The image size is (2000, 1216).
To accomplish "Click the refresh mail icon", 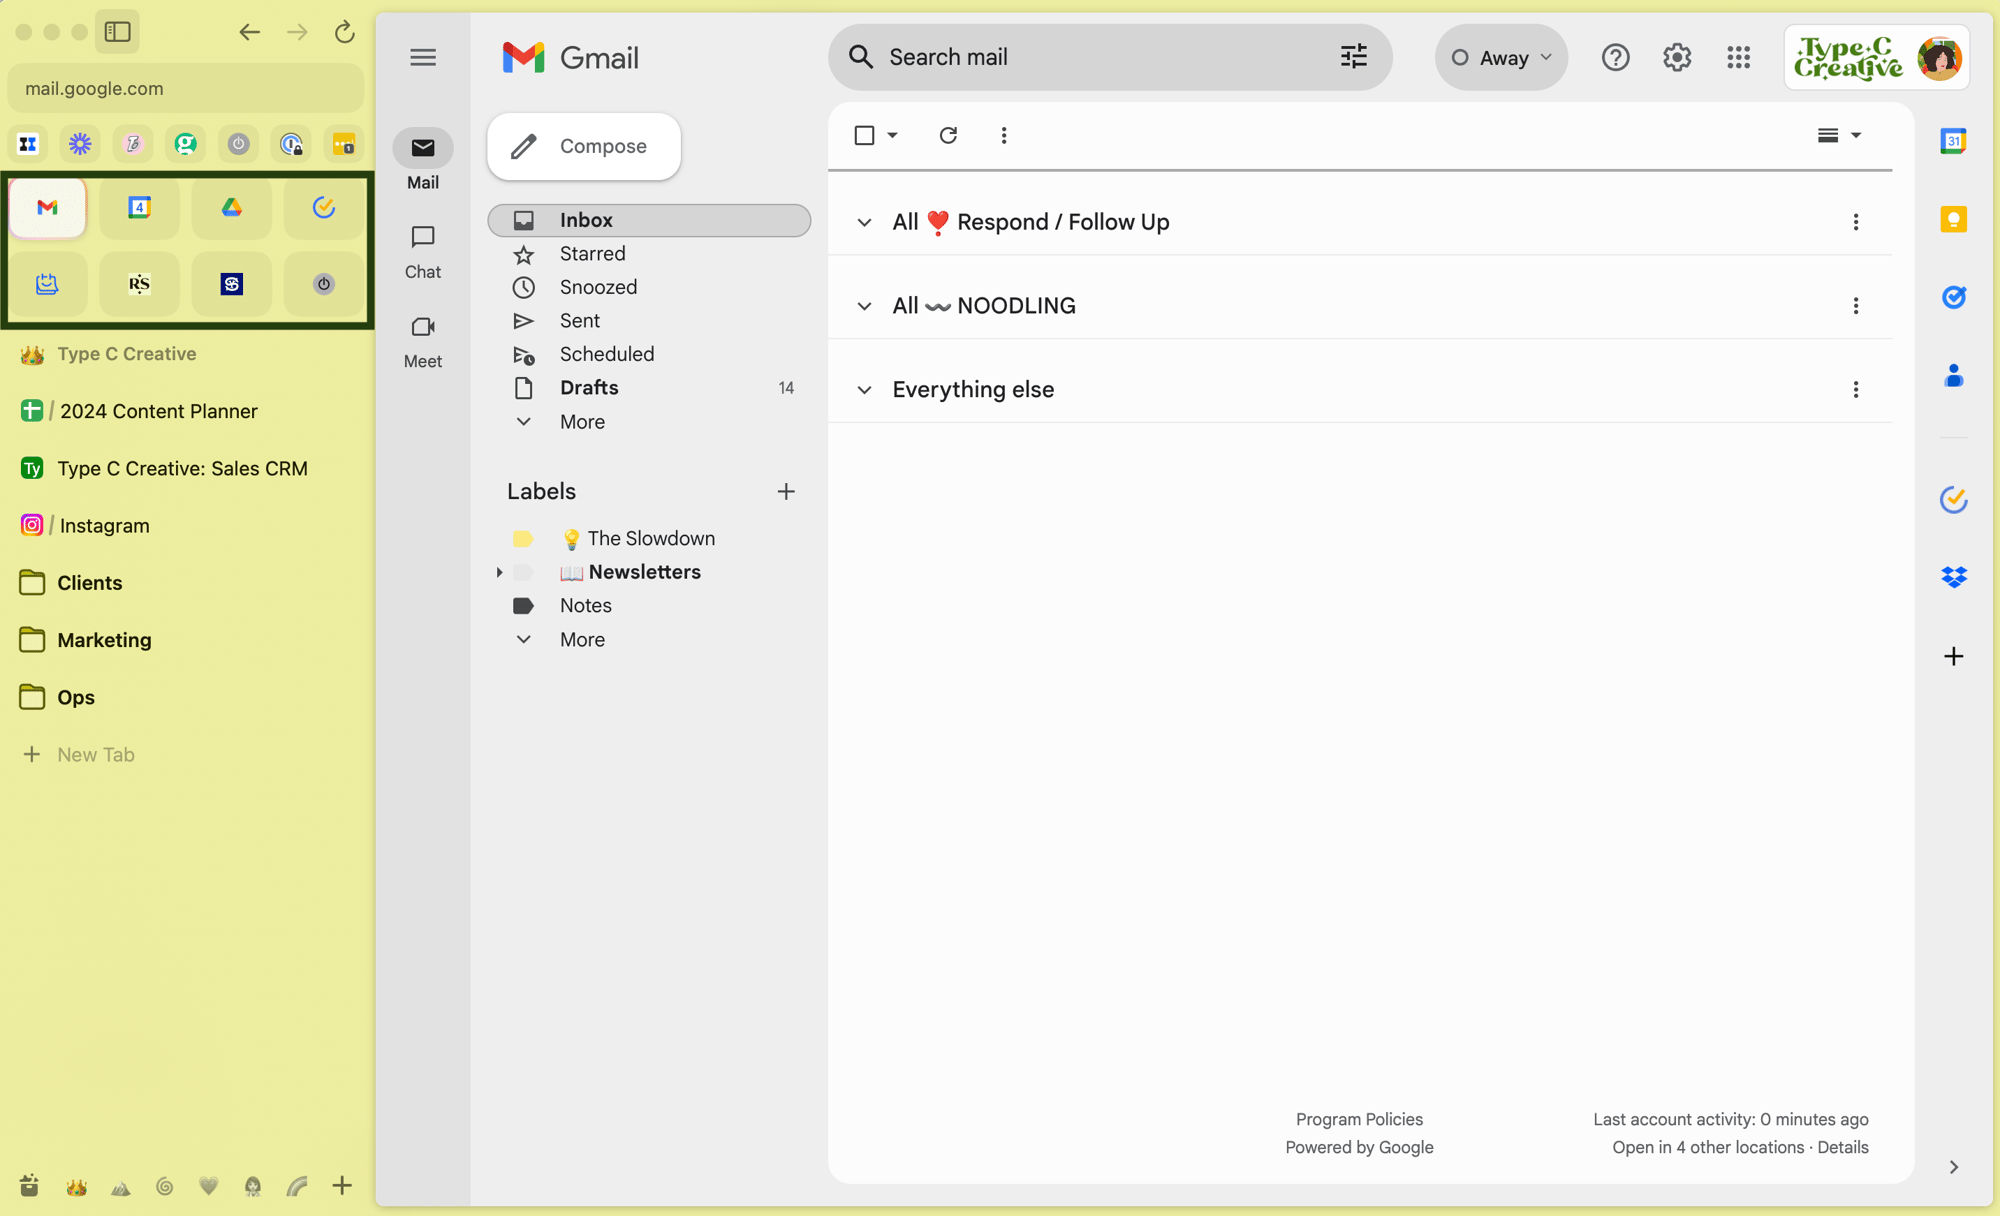I will [x=948, y=135].
